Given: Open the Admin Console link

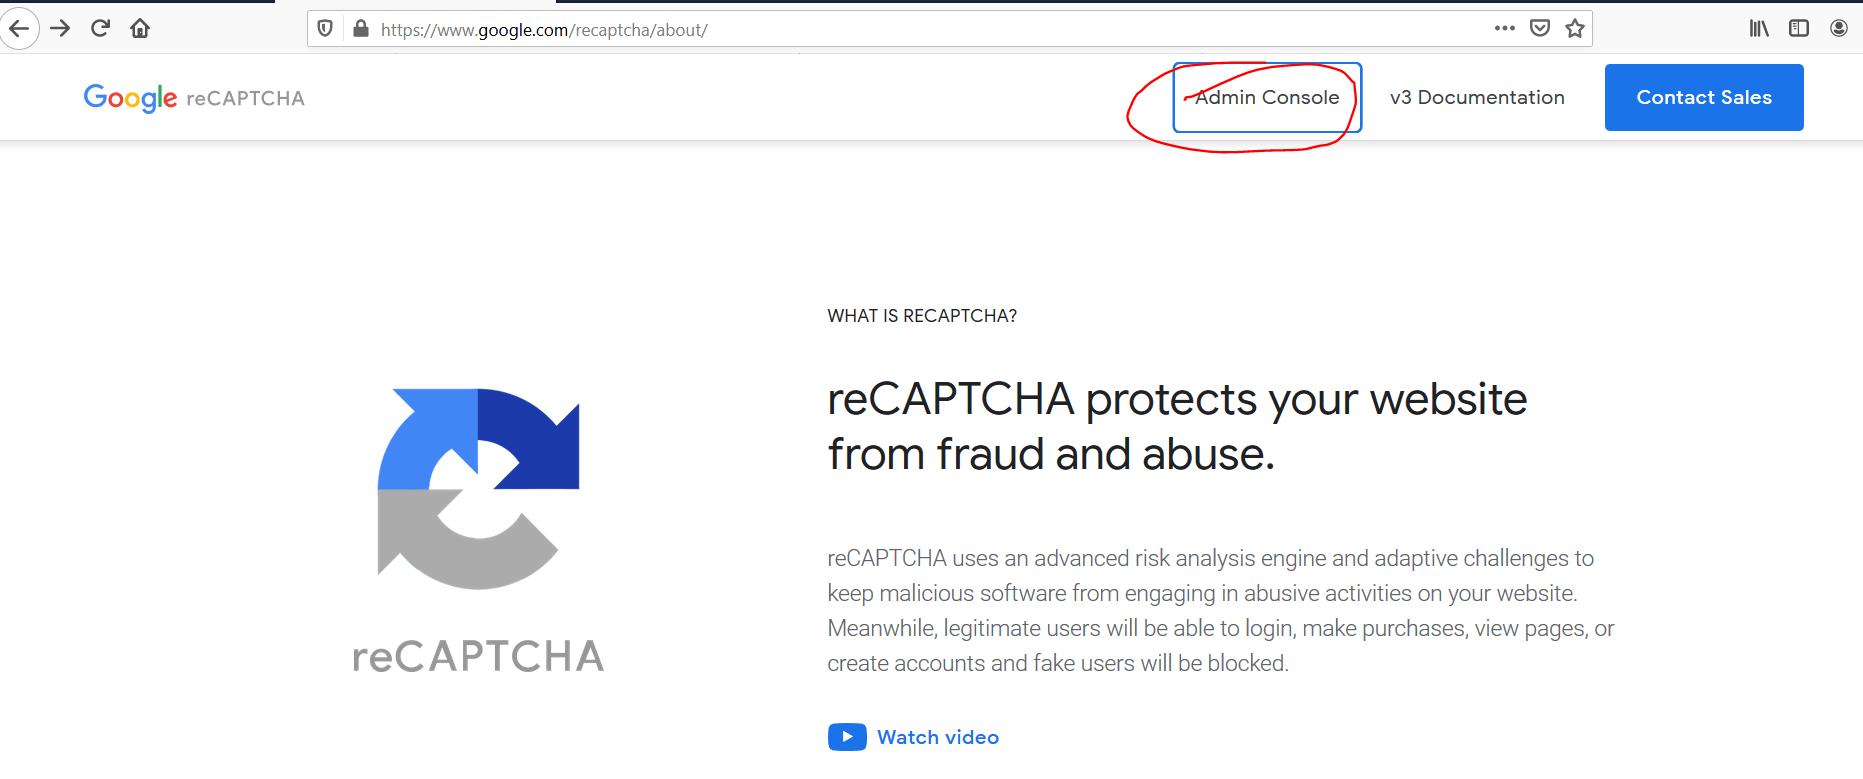Looking at the screenshot, I should (1267, 97).
